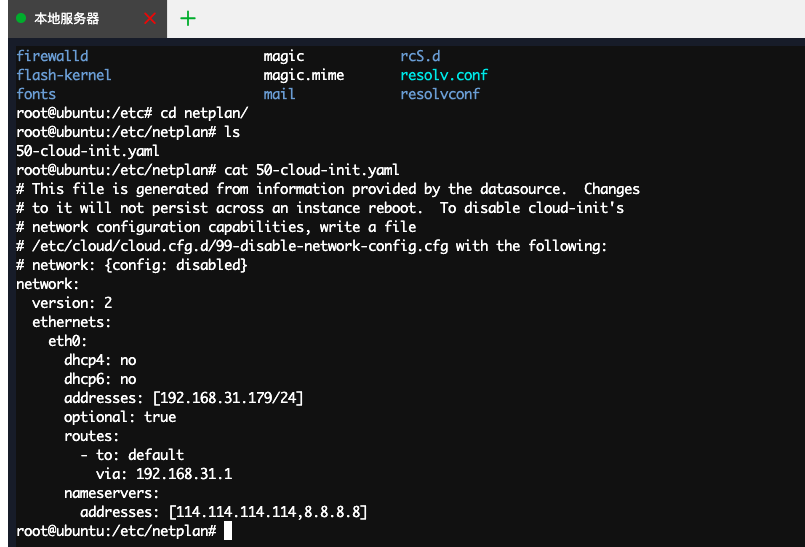This screenshot has width=805, height=547.
Task: Click the resolv.conf entry in listing
Action: (x=444, y=75)
